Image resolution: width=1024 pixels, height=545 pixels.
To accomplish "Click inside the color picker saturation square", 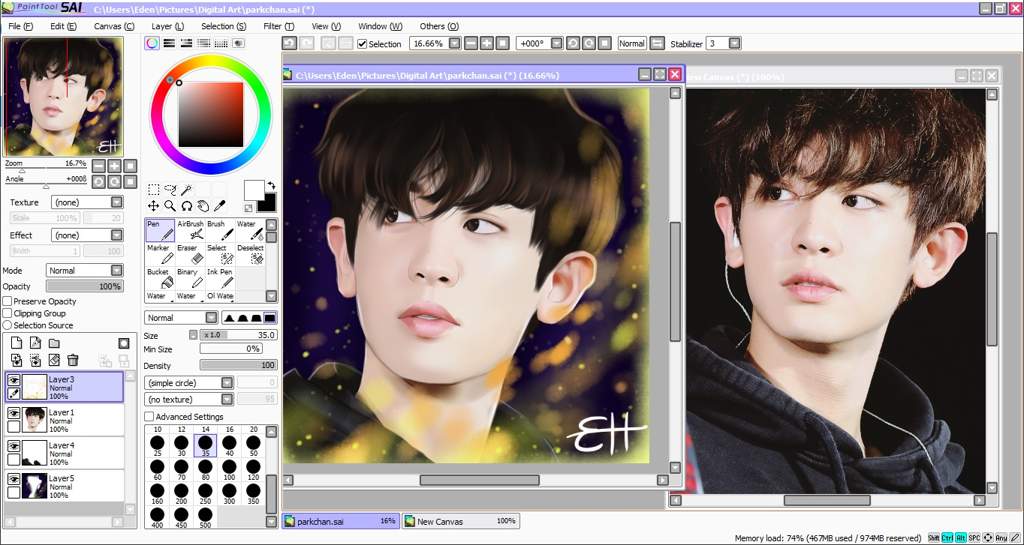I will 210,114.
